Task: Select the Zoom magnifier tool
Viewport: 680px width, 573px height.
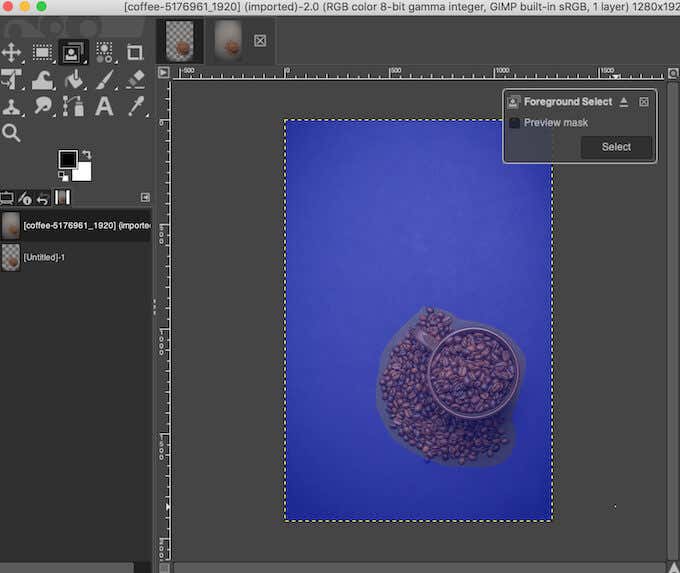Action: tap(12, 133)
